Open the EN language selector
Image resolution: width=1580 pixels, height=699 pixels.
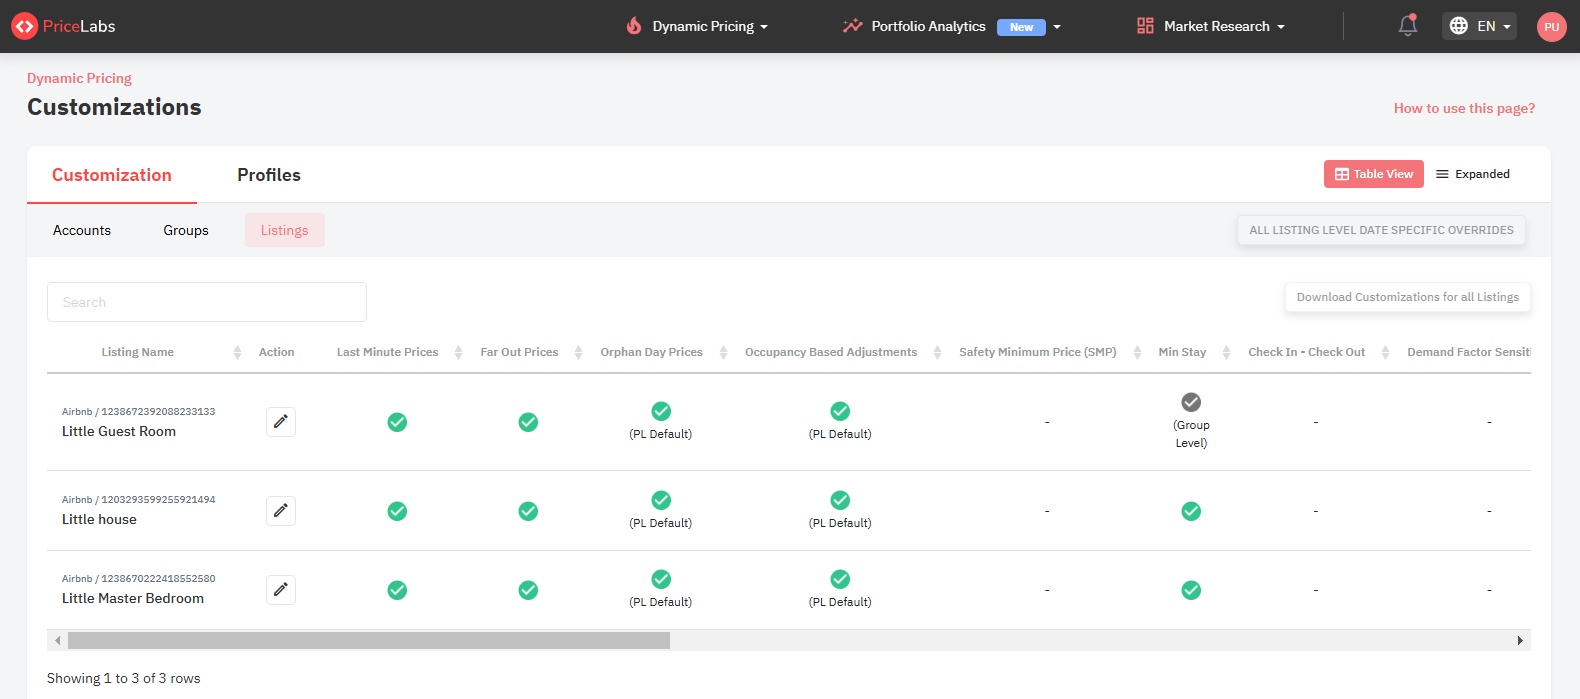pos(1479,26)
